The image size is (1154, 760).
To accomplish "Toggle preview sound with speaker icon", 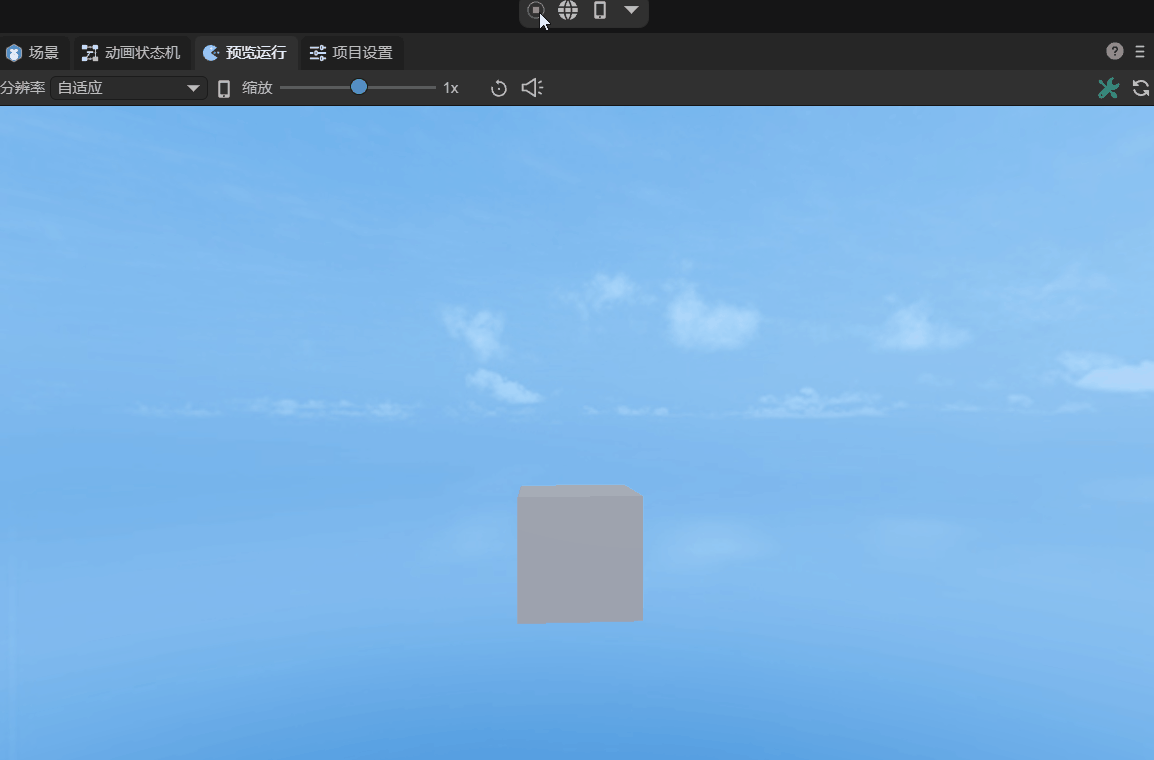I will (x=532, y=88).
